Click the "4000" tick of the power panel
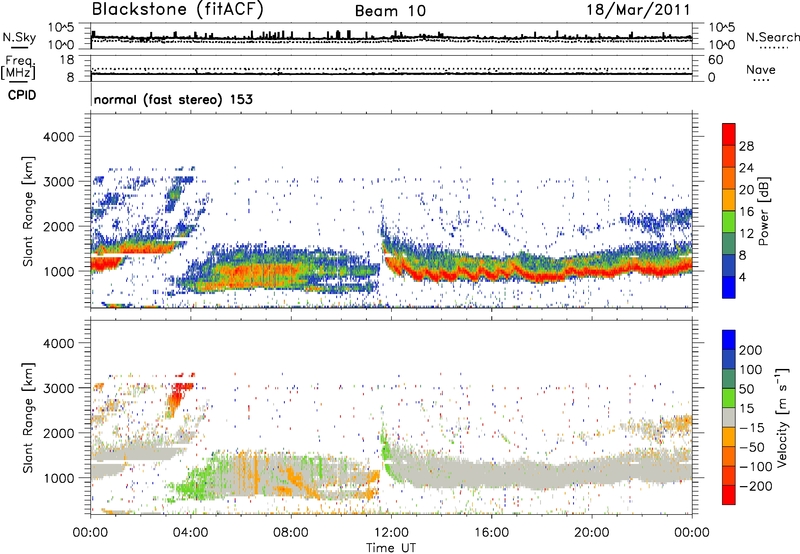 click(x=58, y=137)
